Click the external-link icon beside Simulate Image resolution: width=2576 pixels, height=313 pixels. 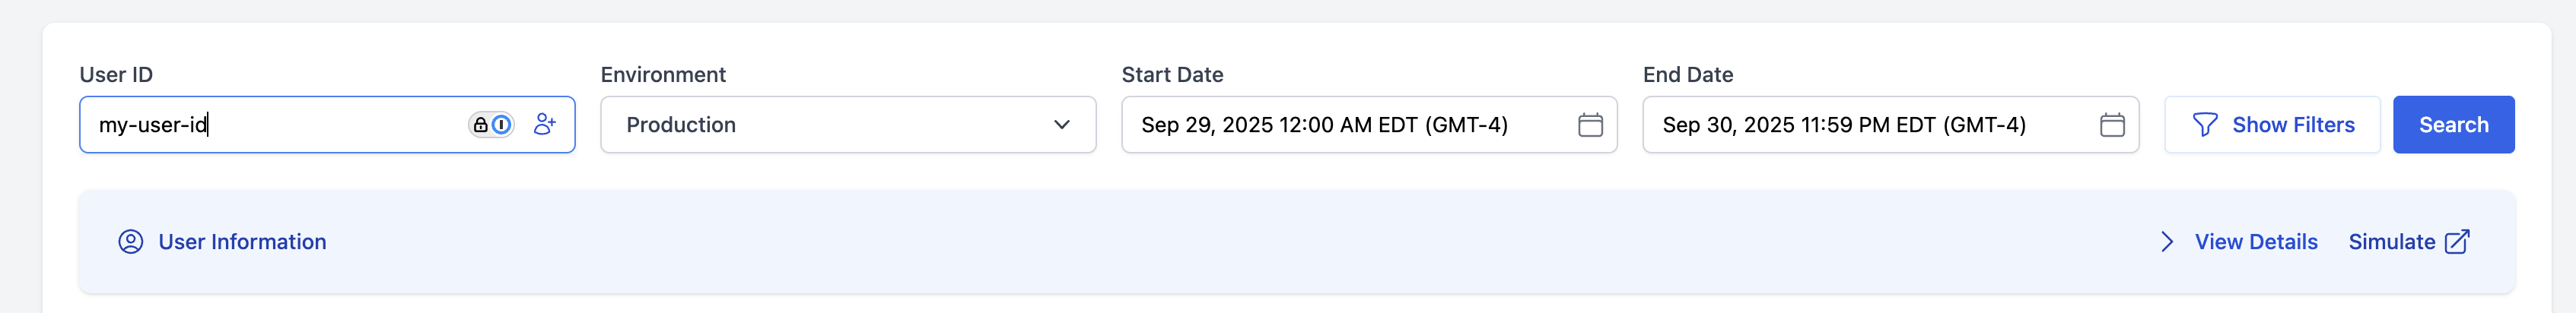pos(2457,242)
